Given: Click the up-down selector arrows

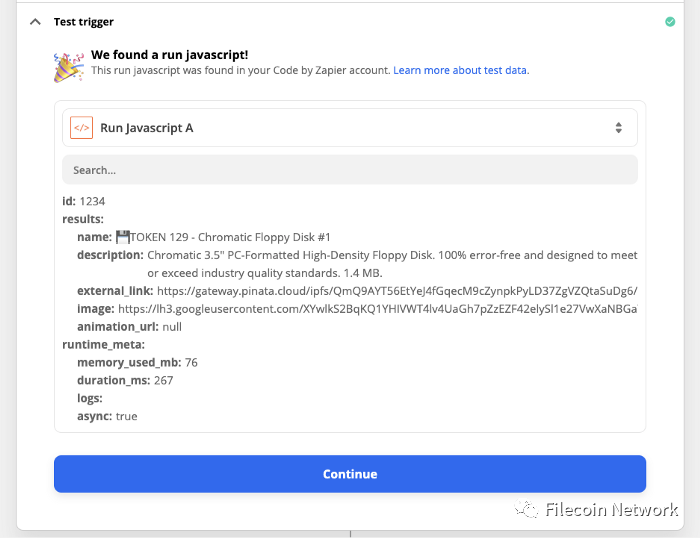Looking at the screenshot, I should click(618, 128).
